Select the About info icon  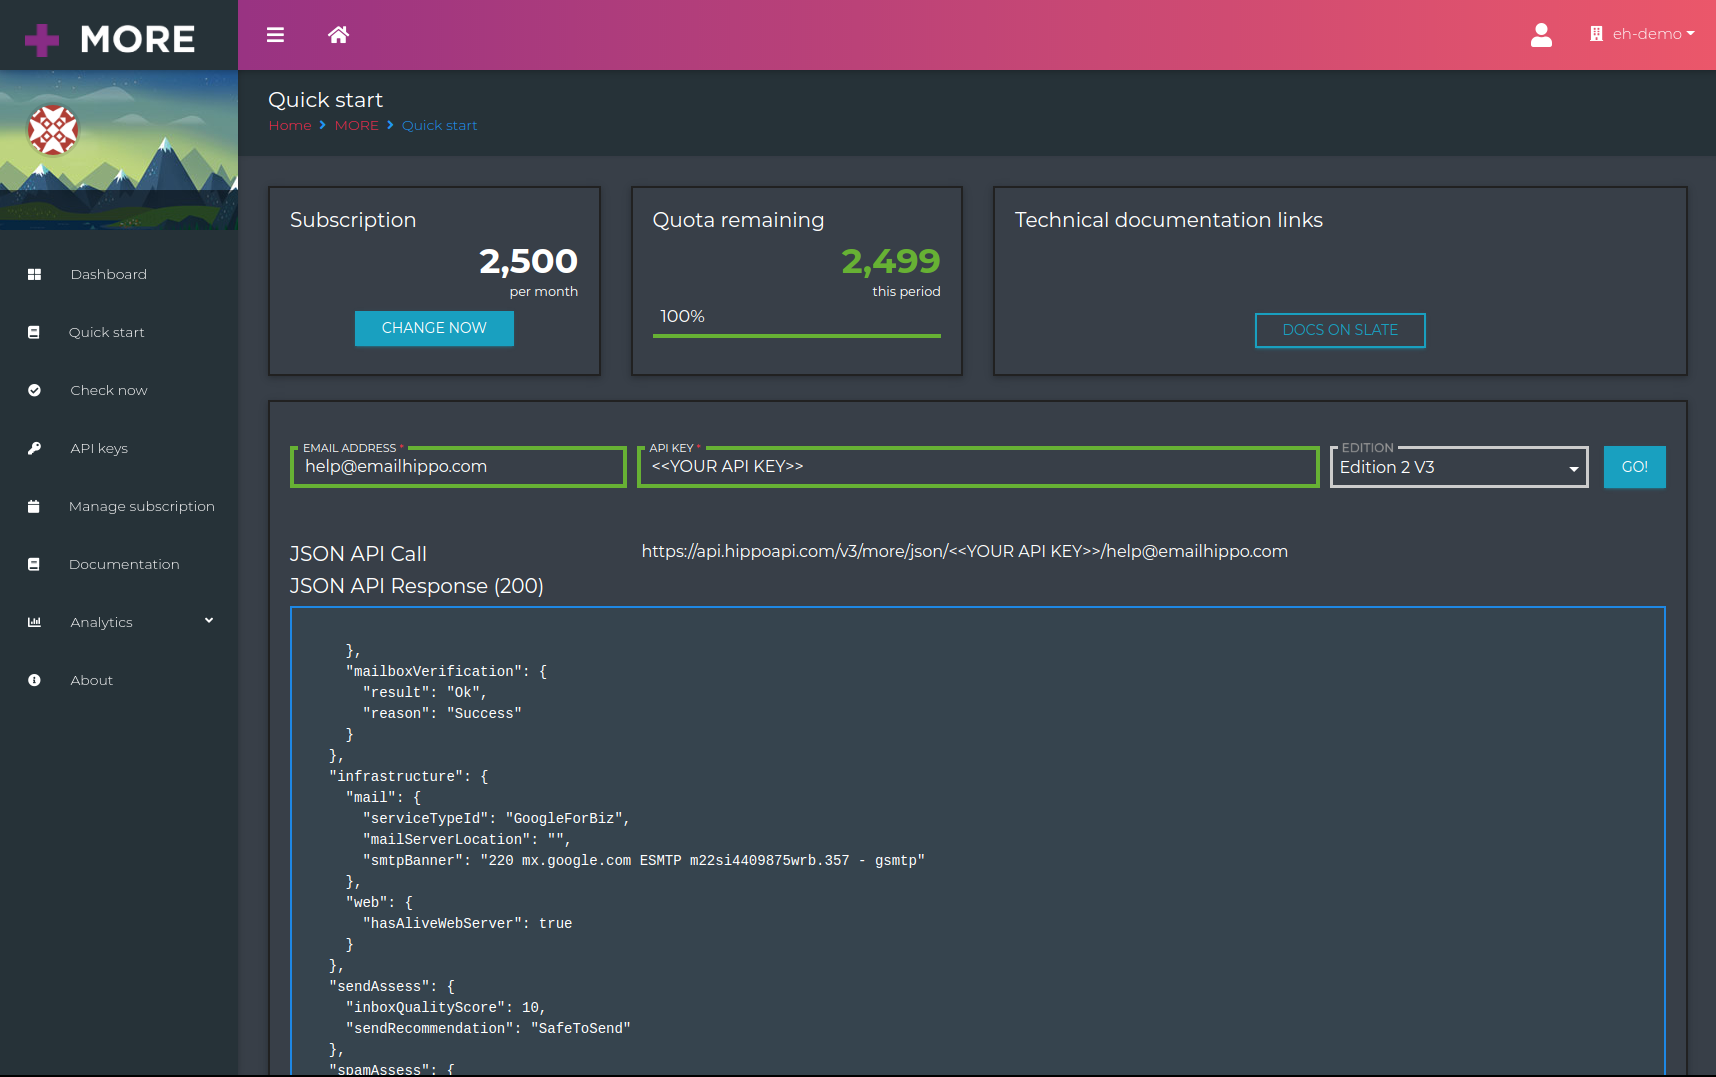pyautogui.click(x=35, y=680)
